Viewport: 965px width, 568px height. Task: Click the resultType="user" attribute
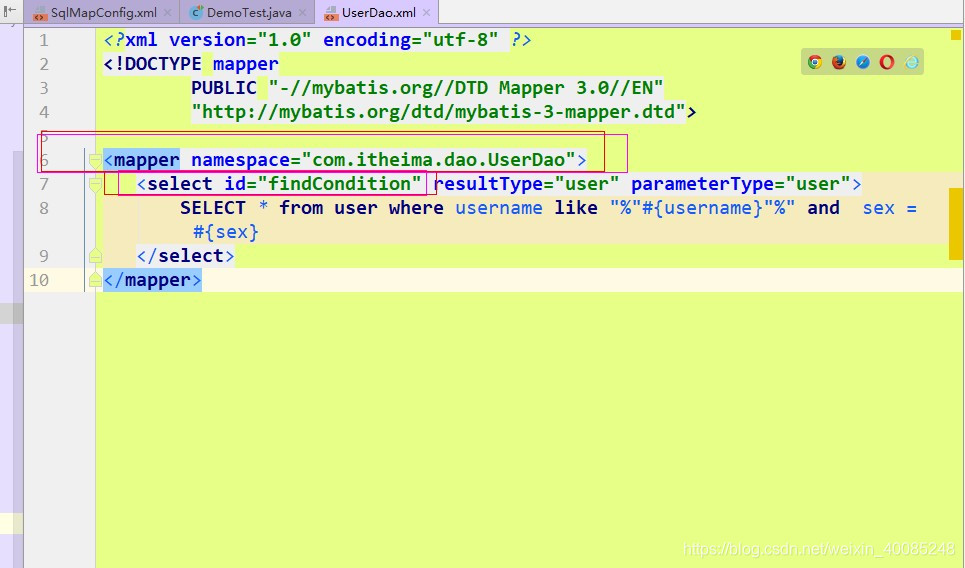(526, 184)
